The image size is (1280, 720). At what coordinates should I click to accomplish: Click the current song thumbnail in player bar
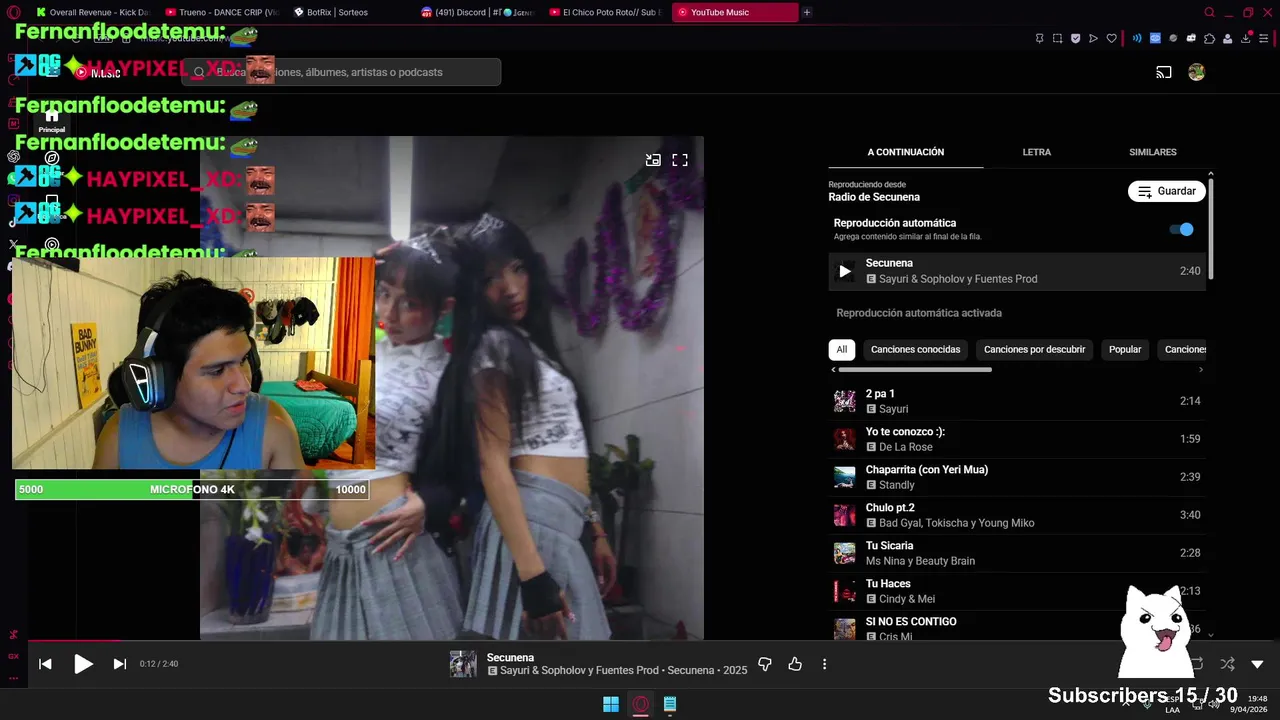pyautogui.click(x=463, y=664)
